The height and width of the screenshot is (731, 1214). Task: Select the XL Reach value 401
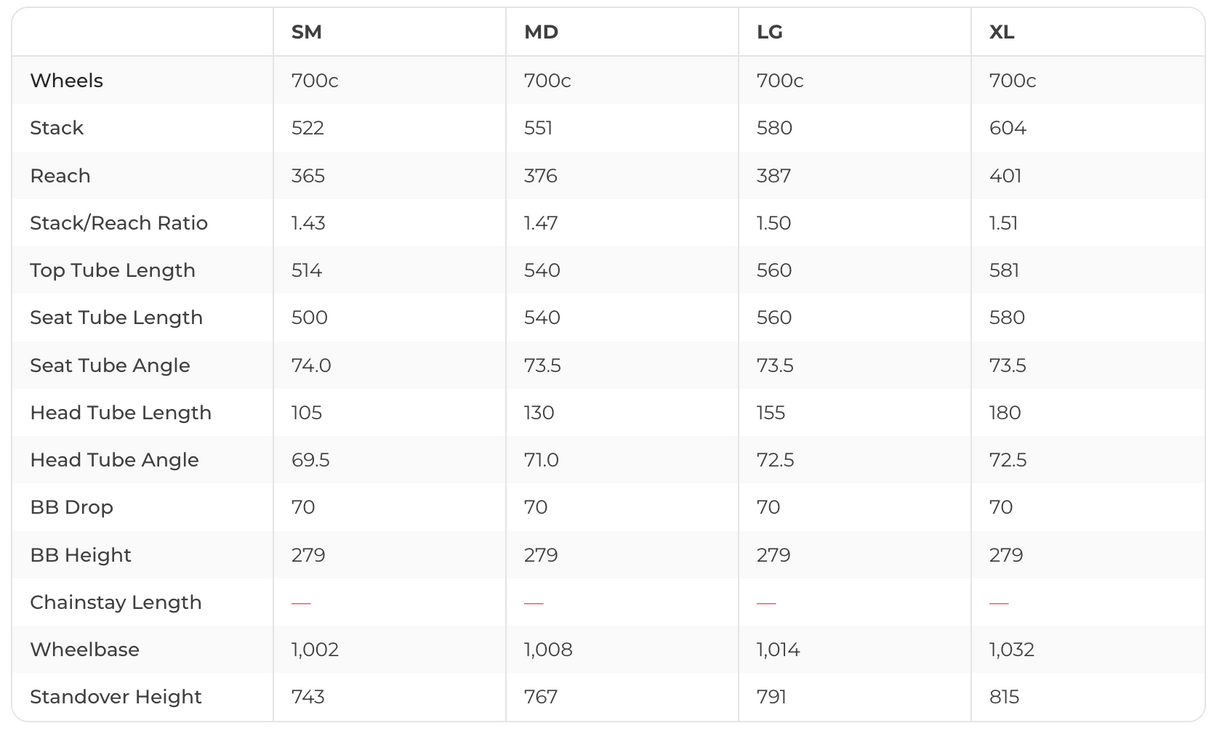1005,176
